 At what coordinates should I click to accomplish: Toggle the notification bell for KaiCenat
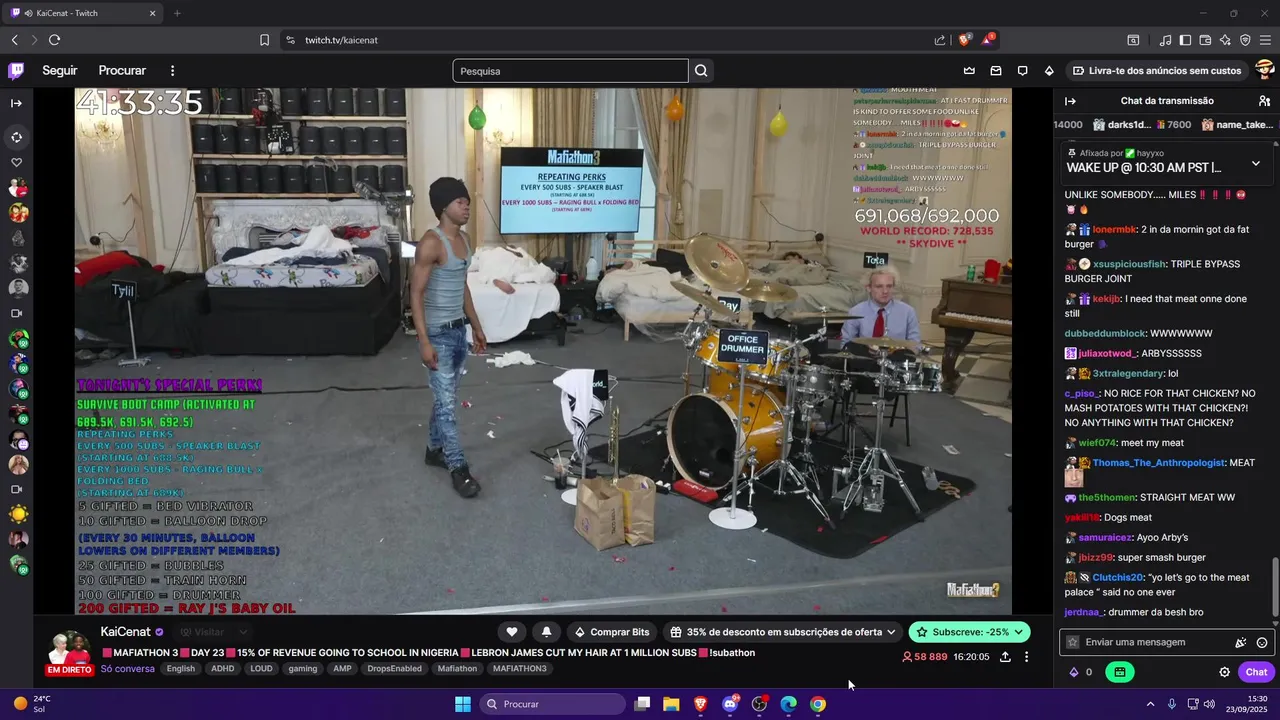(x=546, y=632)
